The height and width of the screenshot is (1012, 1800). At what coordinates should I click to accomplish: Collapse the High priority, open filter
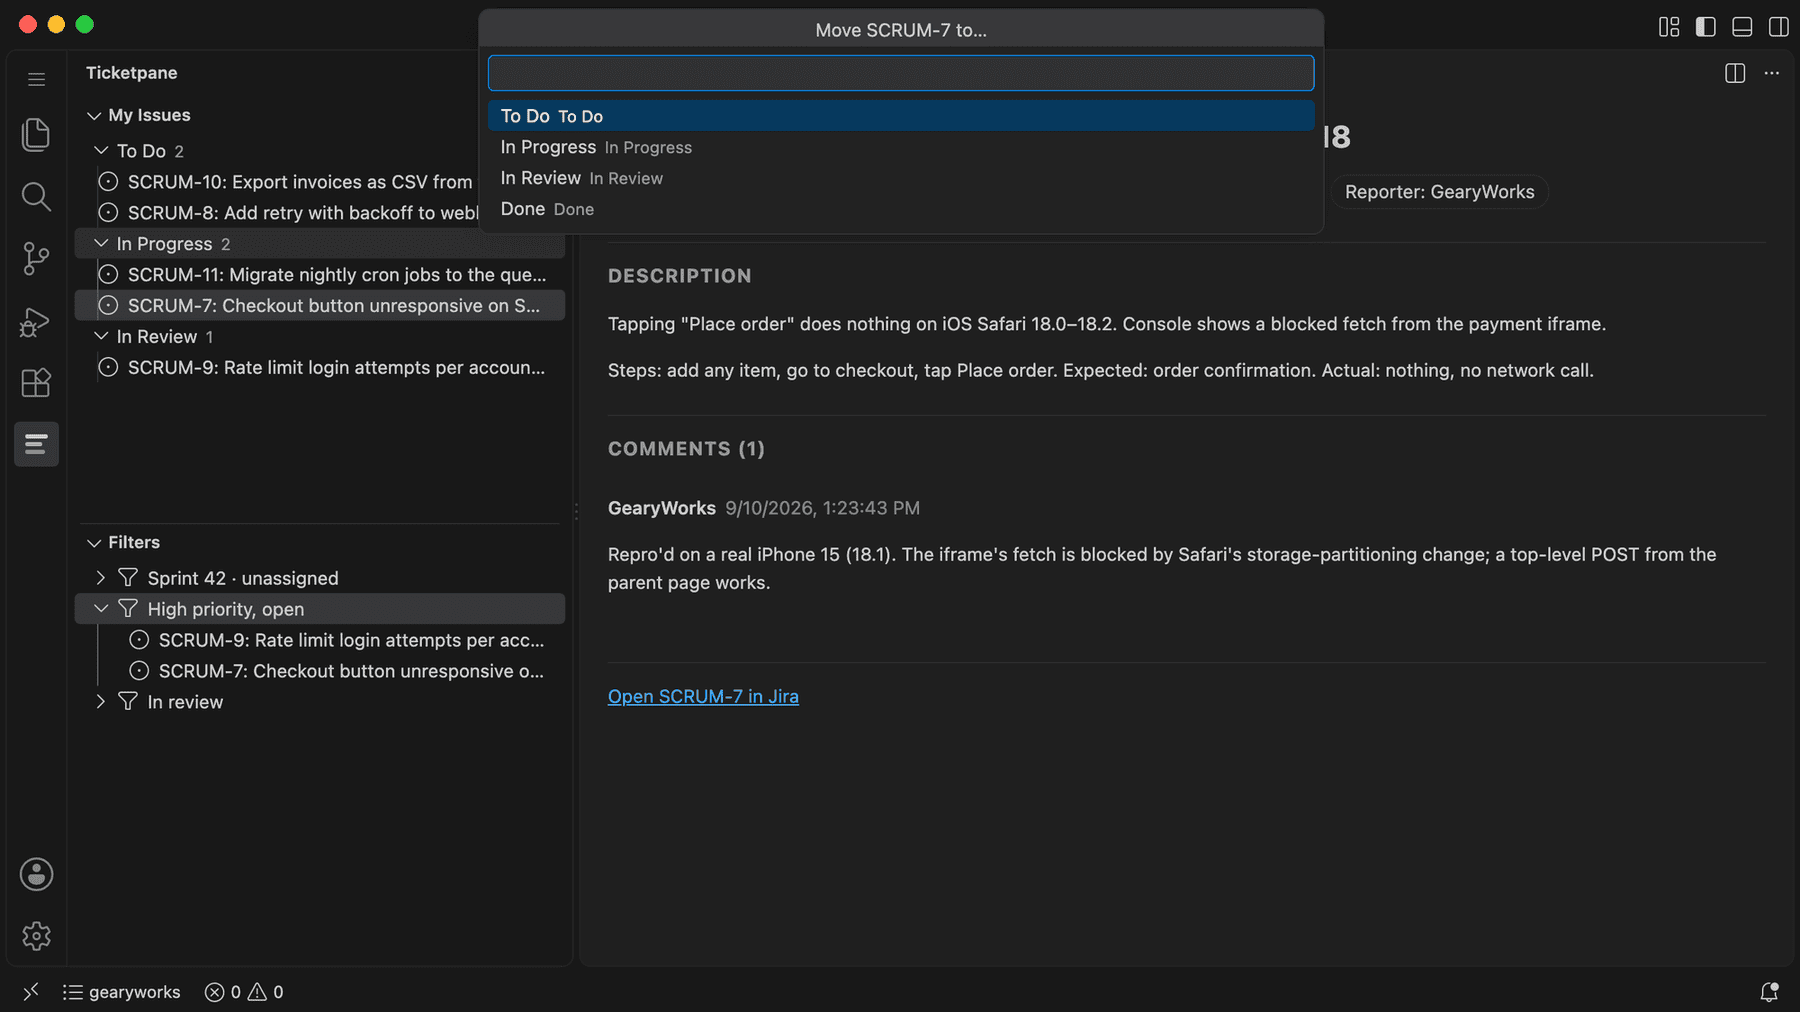click(101, 608)
